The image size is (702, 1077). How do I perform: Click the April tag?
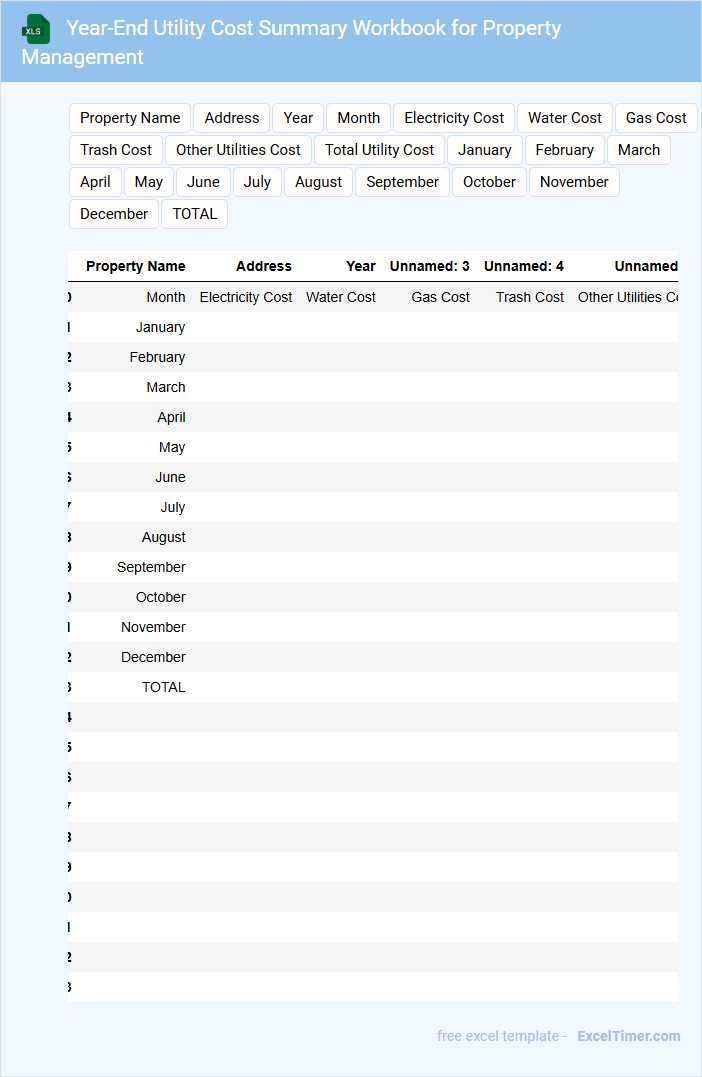tap(95, 182)
